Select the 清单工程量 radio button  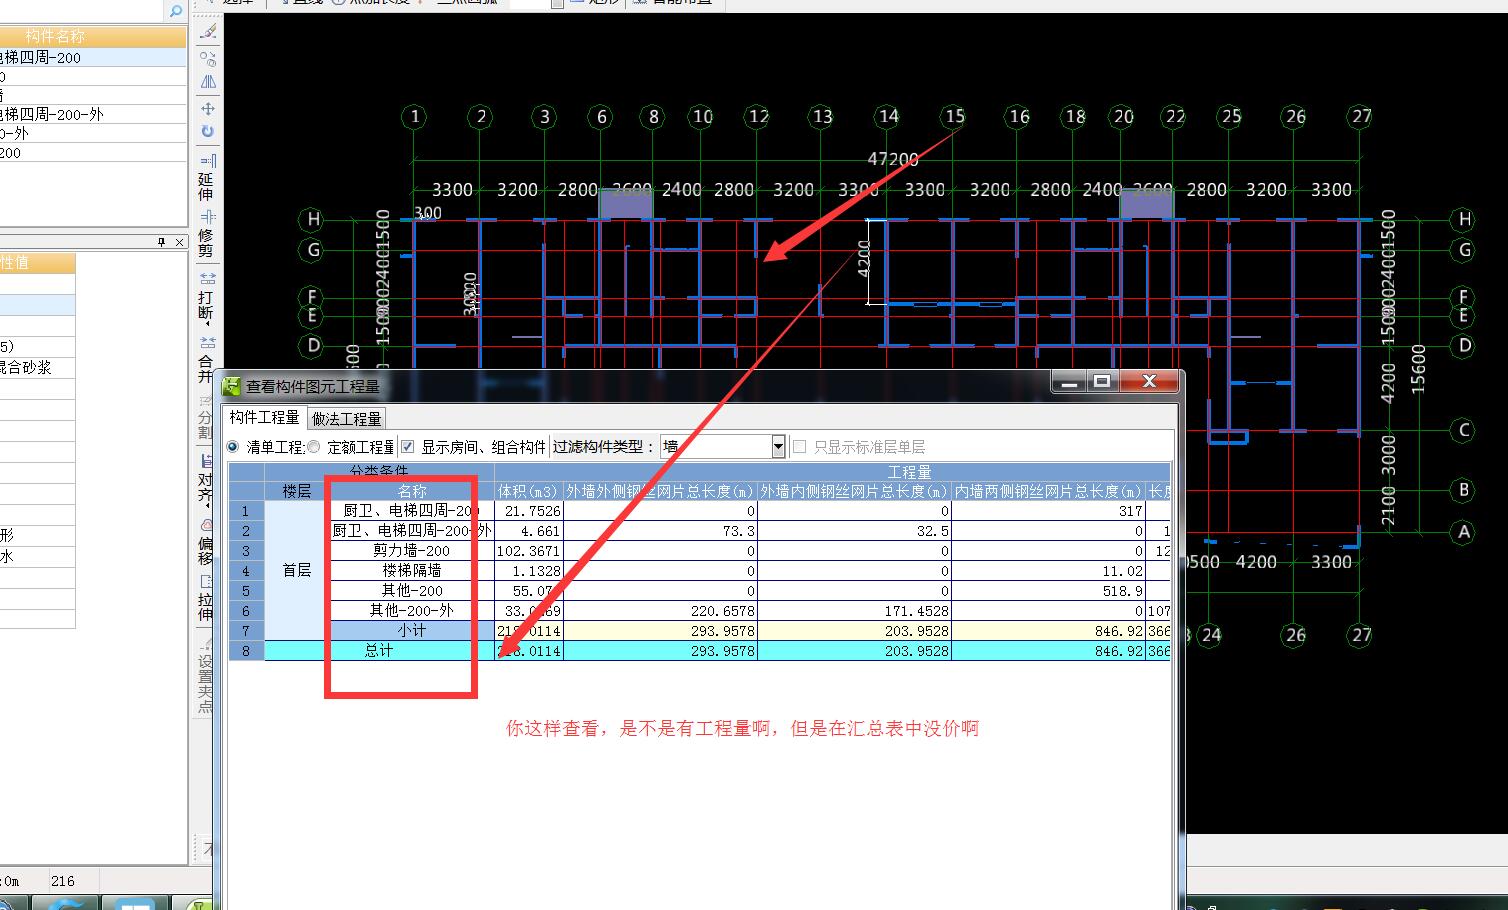[233, 447]
